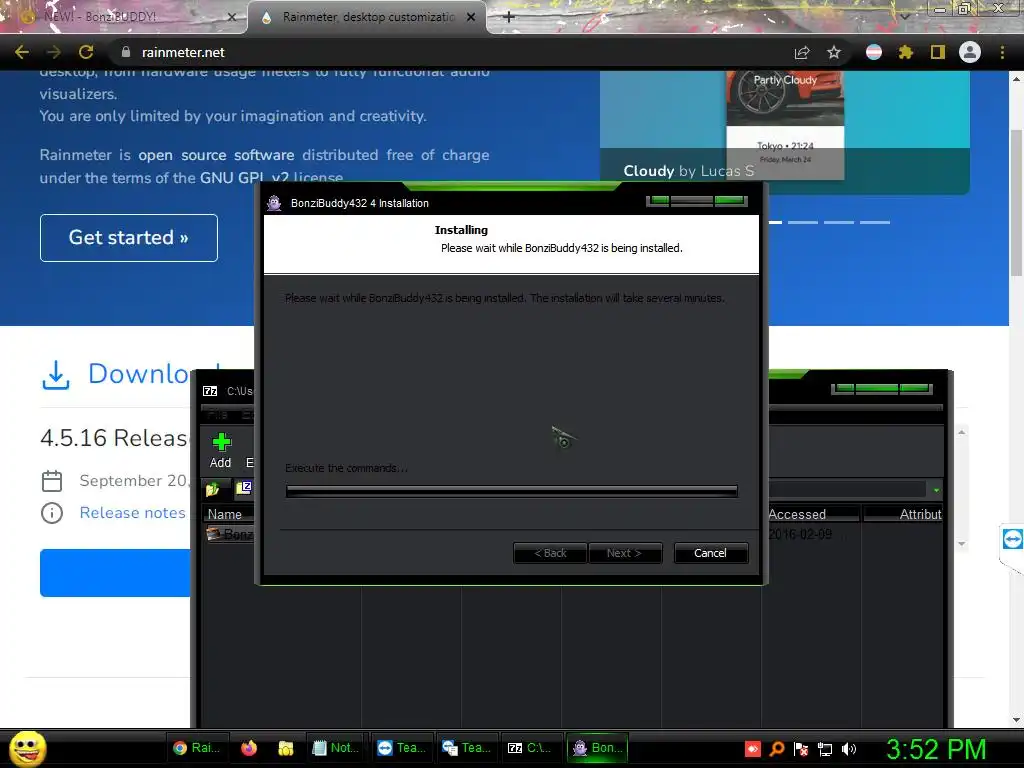Image resolution: width=1024 pixels, height=768 pixels.
Task: Click the Attributes column header in 7-Zip
Action: click(x=904, y=514)
